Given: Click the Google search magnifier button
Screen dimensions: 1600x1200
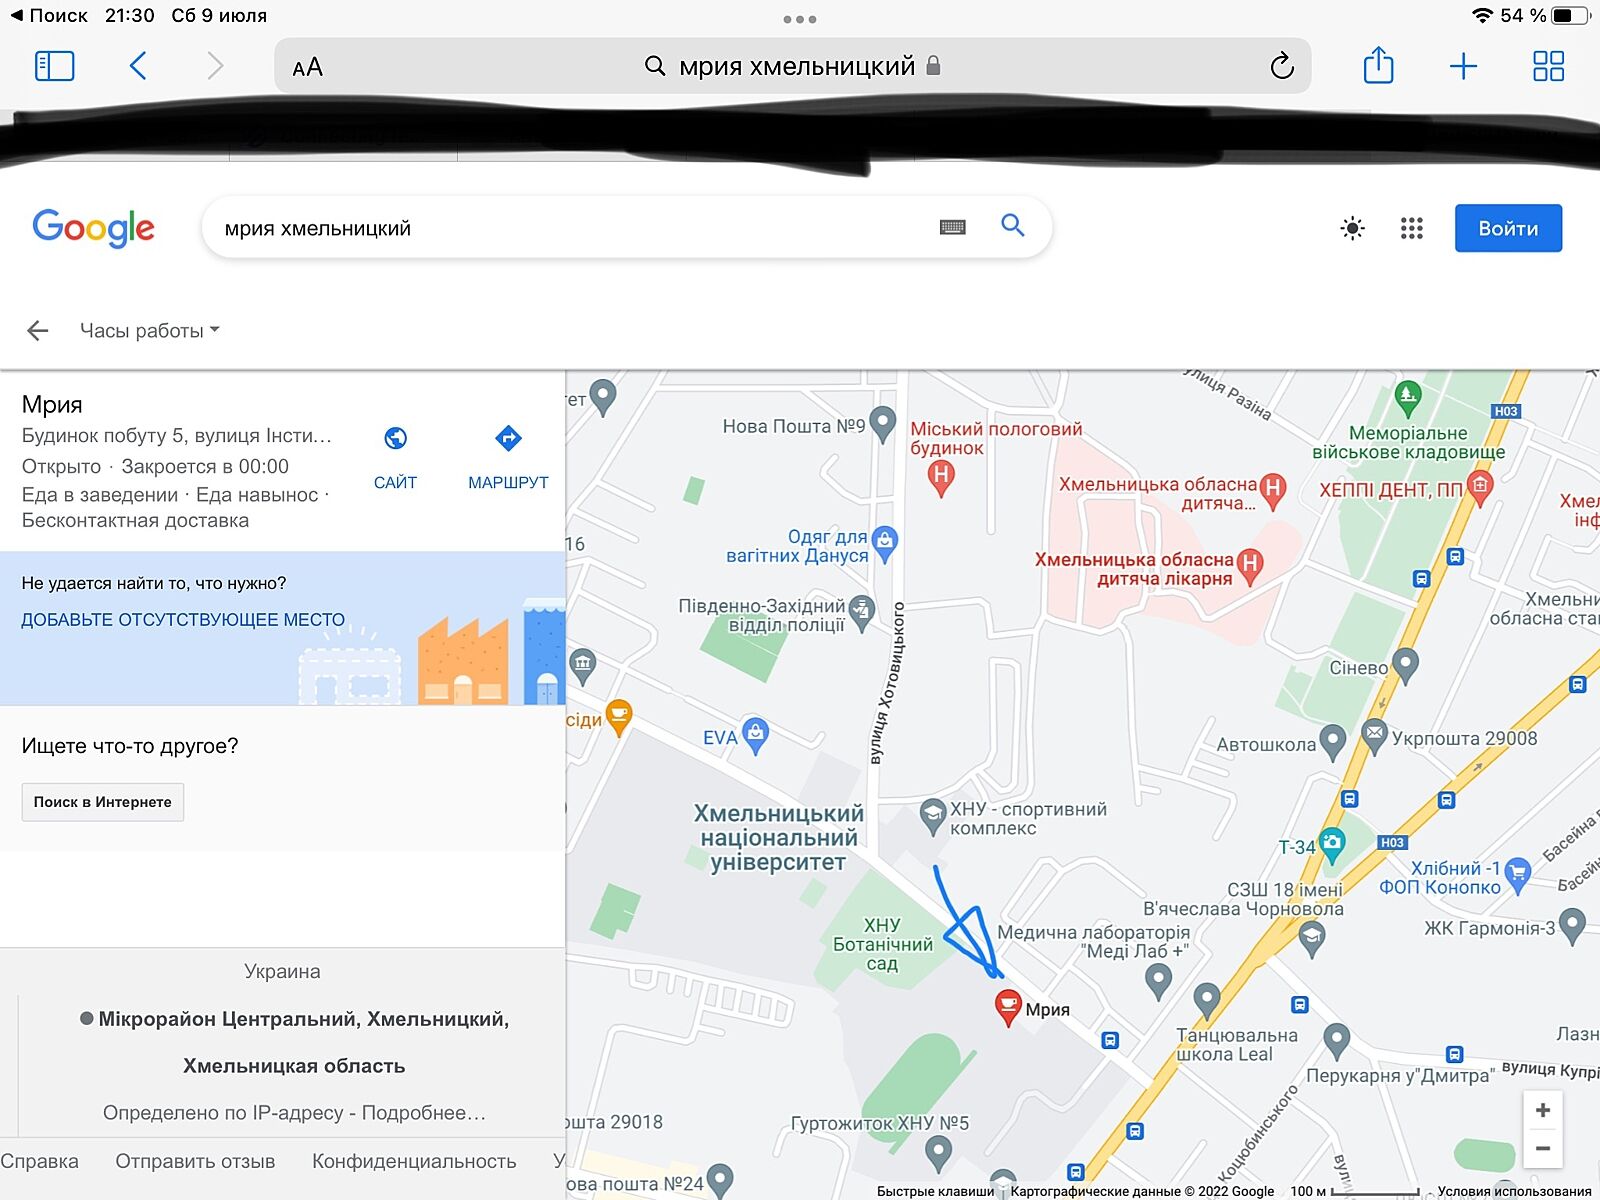Looking at the screenshot, I should [x=1013, y=226].
